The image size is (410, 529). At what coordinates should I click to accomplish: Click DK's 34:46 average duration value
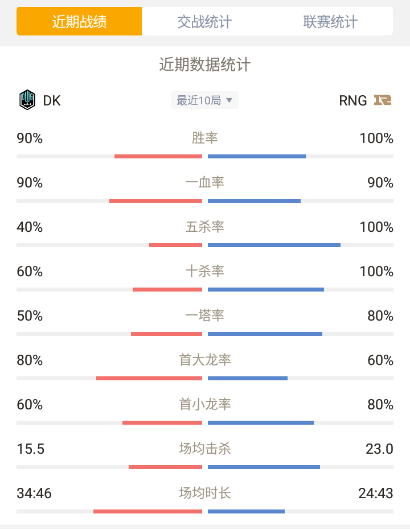tap(34, 494)
